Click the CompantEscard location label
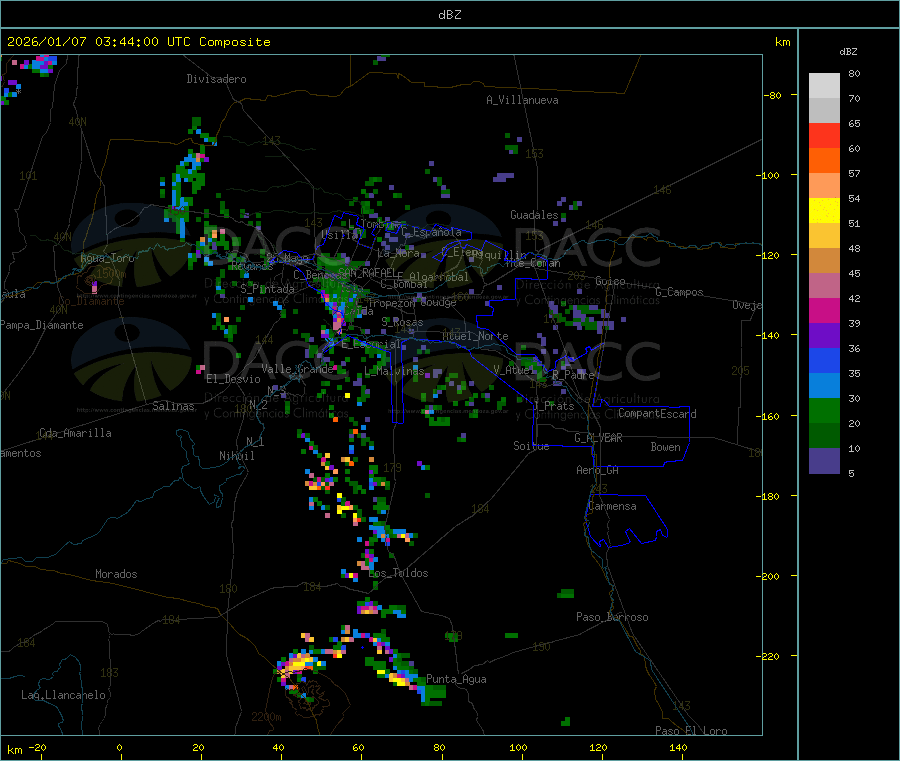Screen dimensions: 900x761 pyautogui.click(x=657, y=414)
